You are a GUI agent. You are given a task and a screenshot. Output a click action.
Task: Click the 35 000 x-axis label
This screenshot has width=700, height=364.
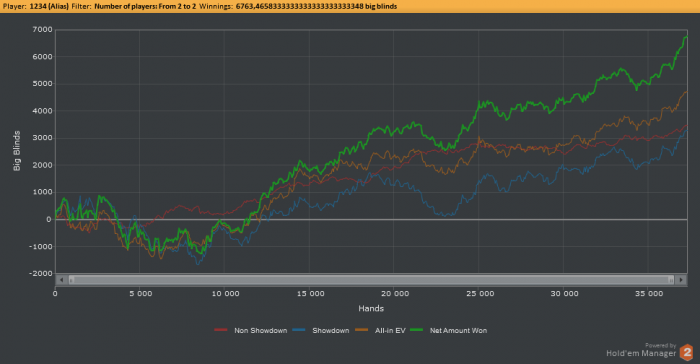649,293
